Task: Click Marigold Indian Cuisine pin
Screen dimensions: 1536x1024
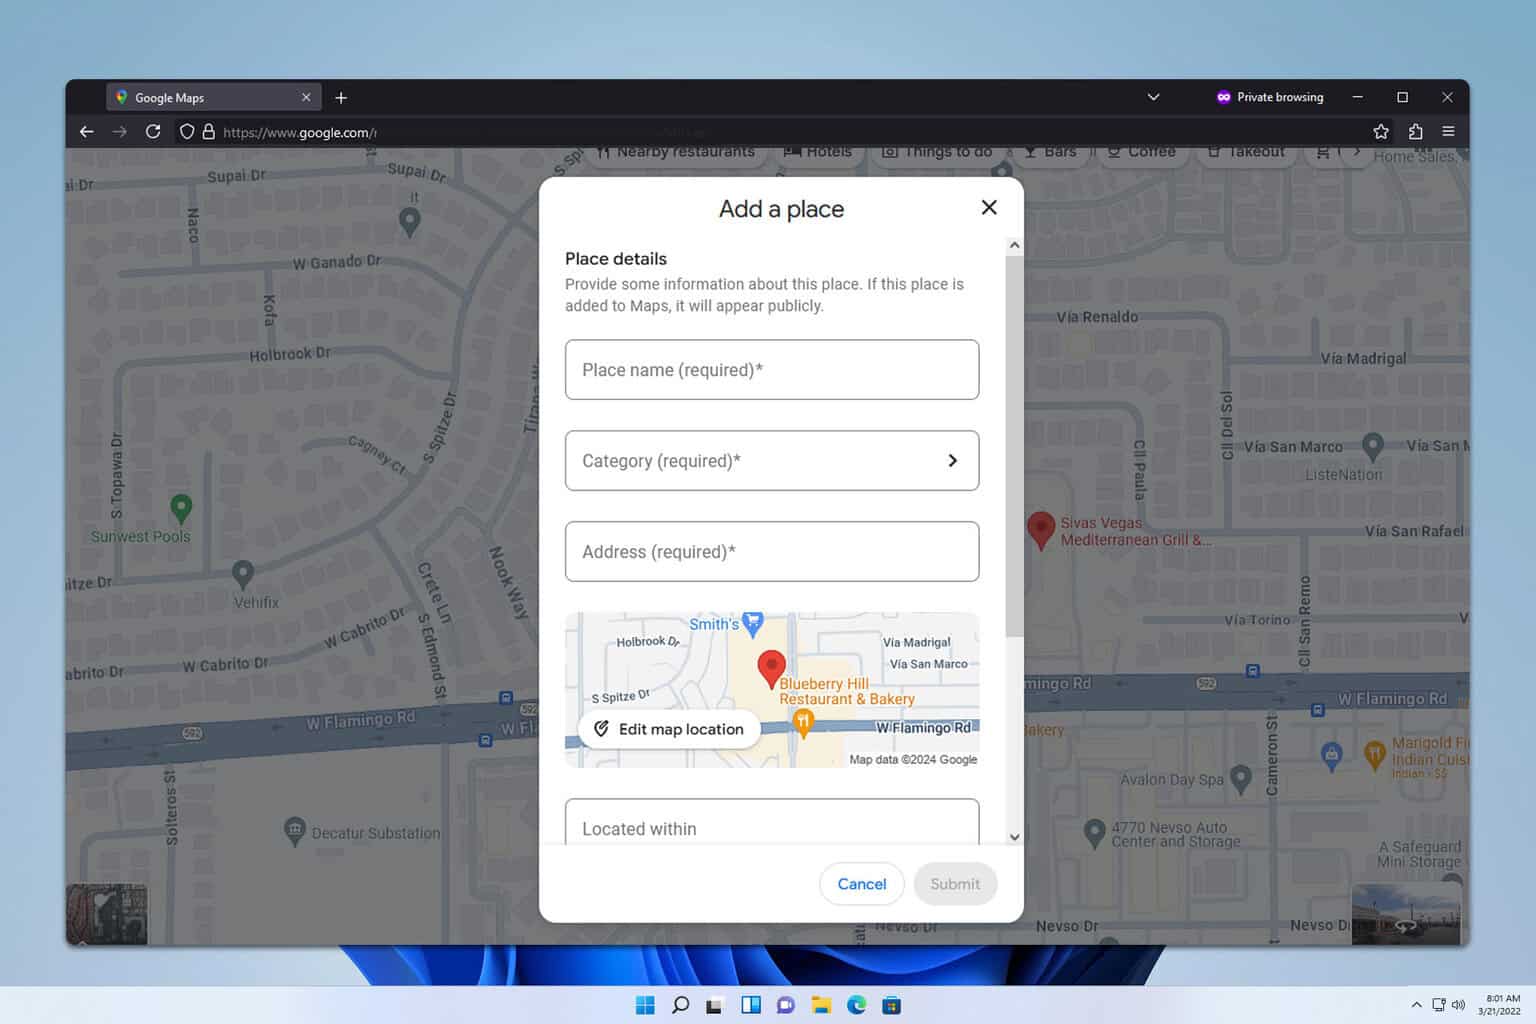Action: pos(1375,754)
